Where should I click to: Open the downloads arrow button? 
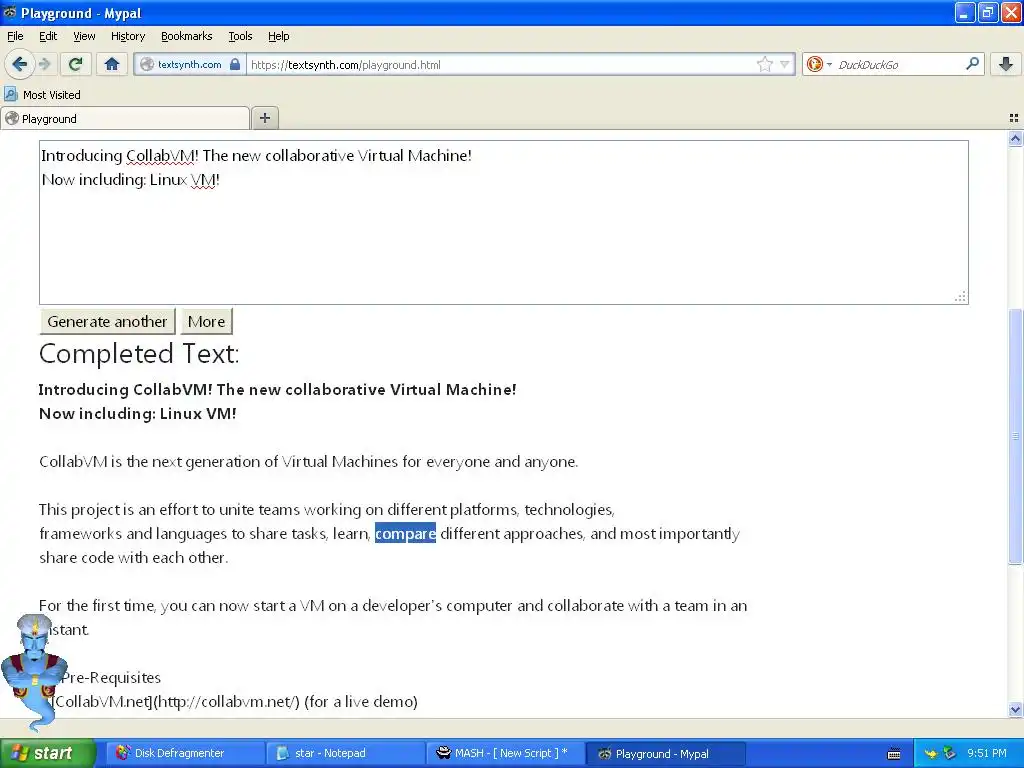(1006, 64)
